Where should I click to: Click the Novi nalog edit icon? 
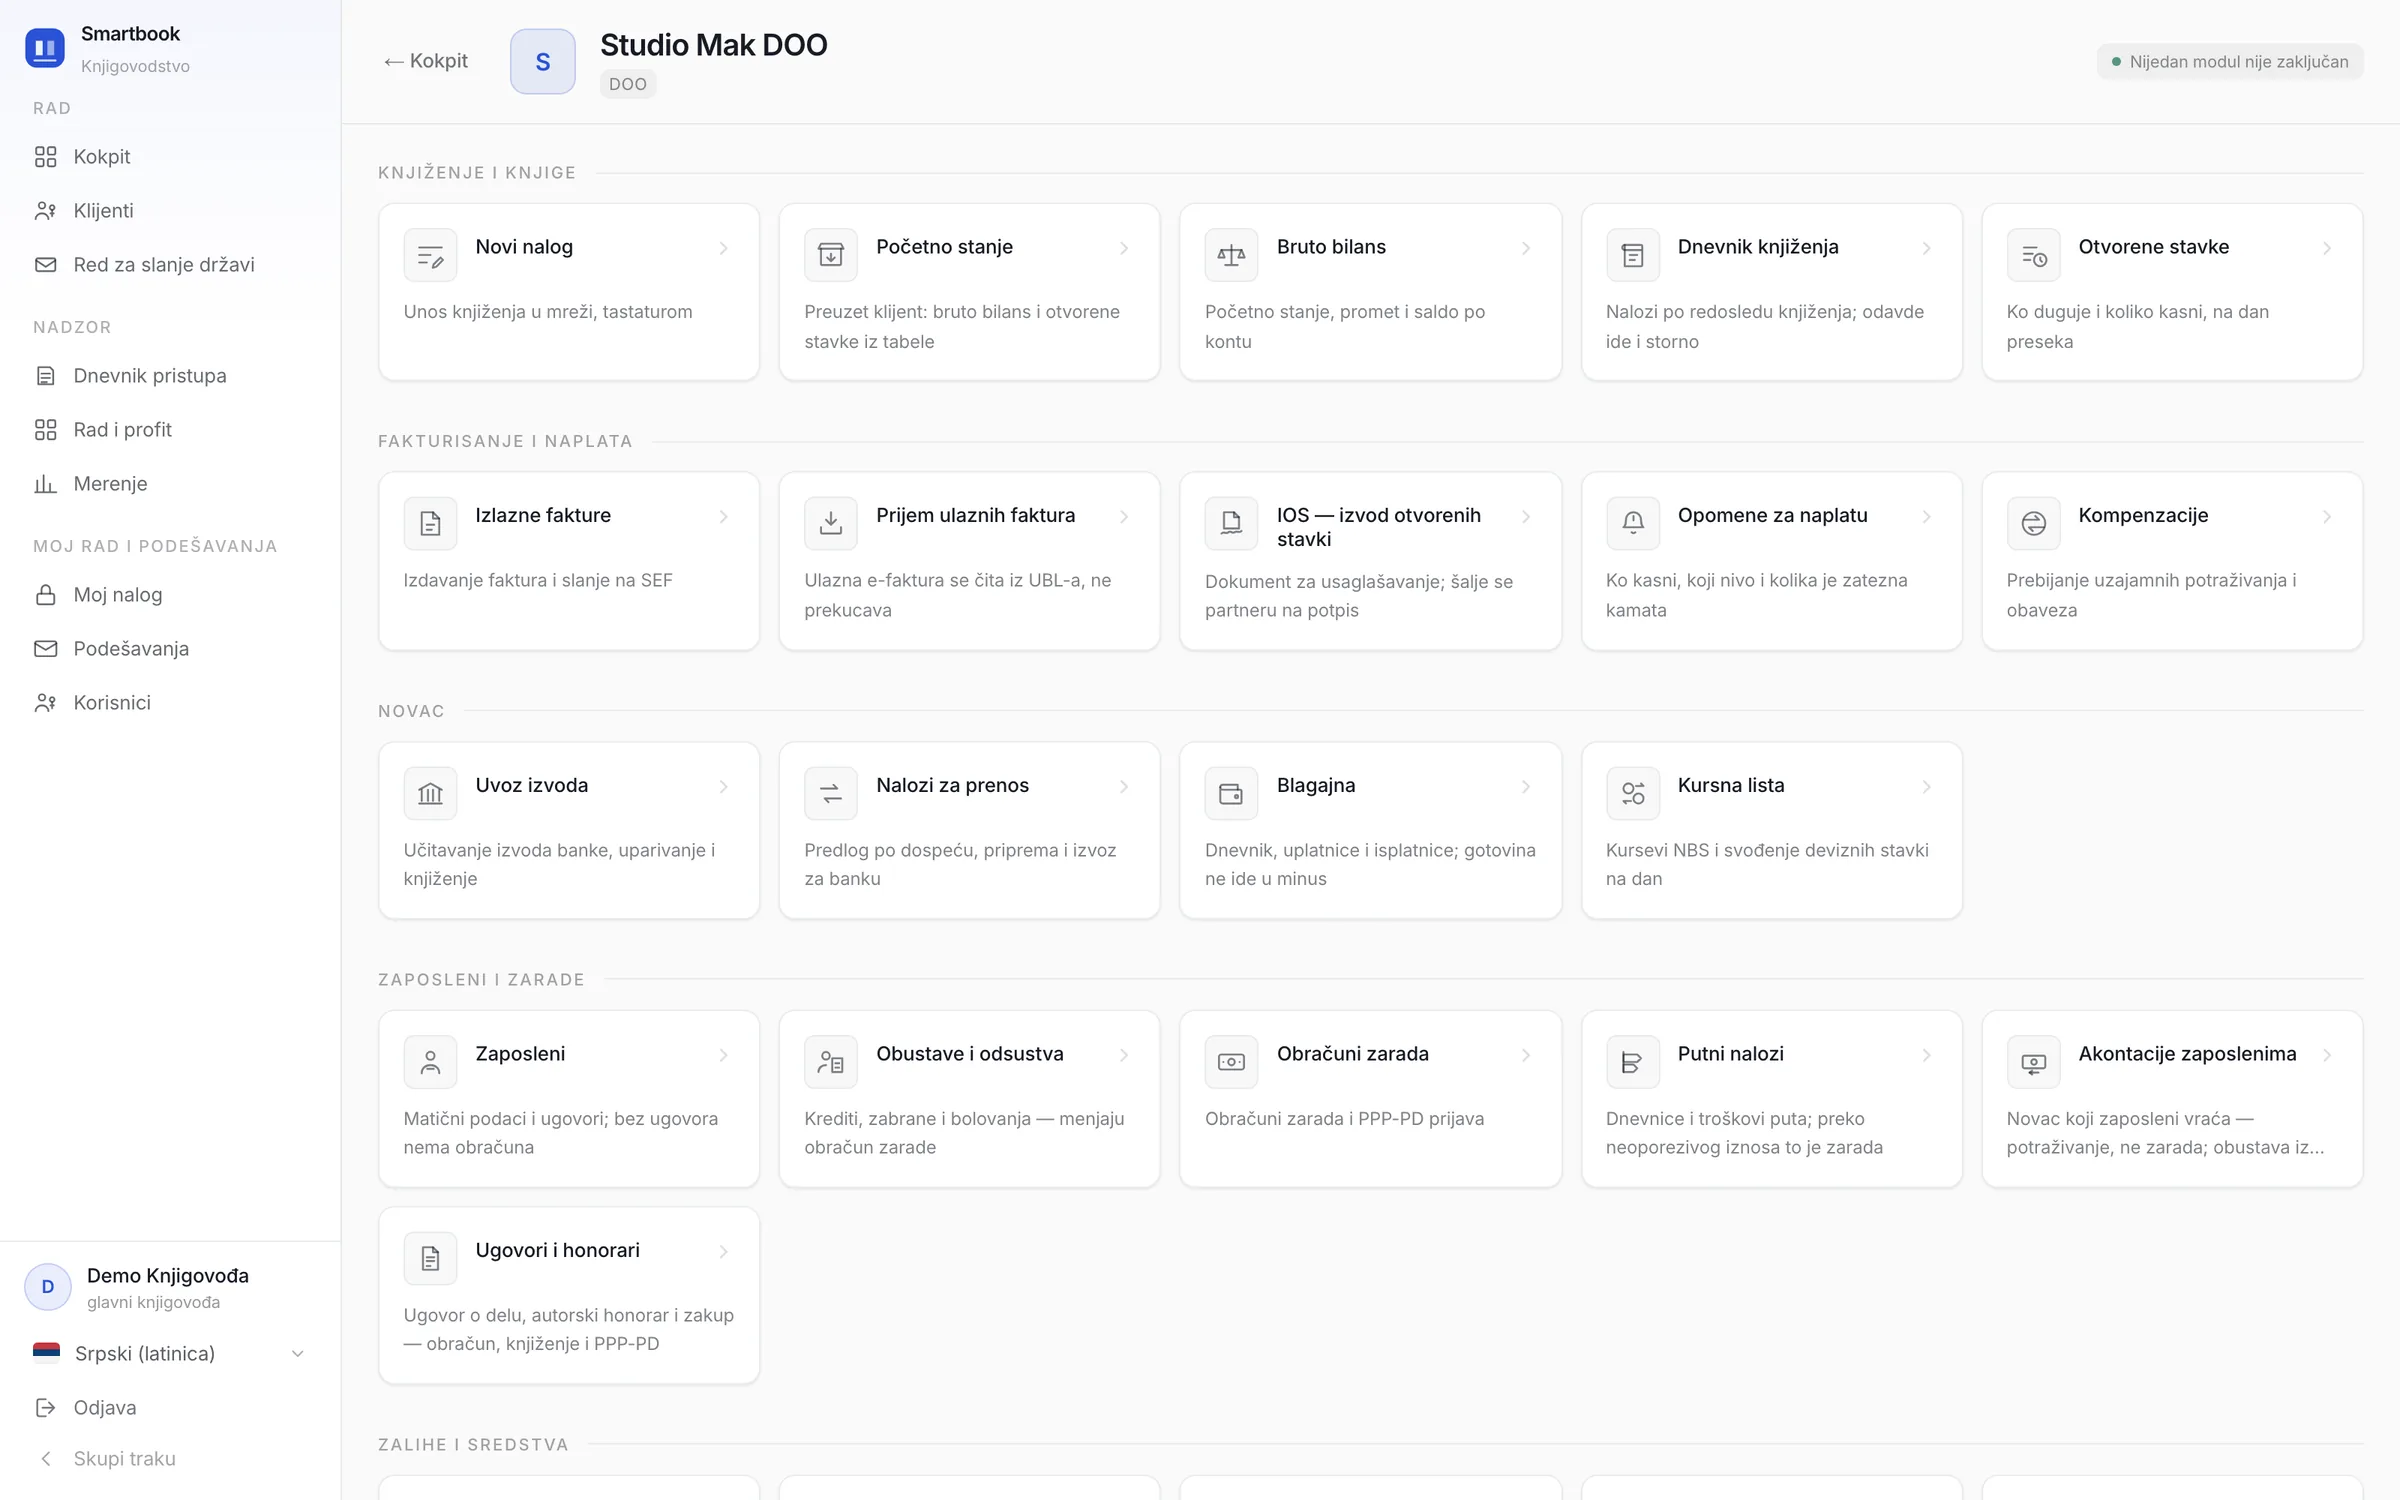(x=430, y=255)
